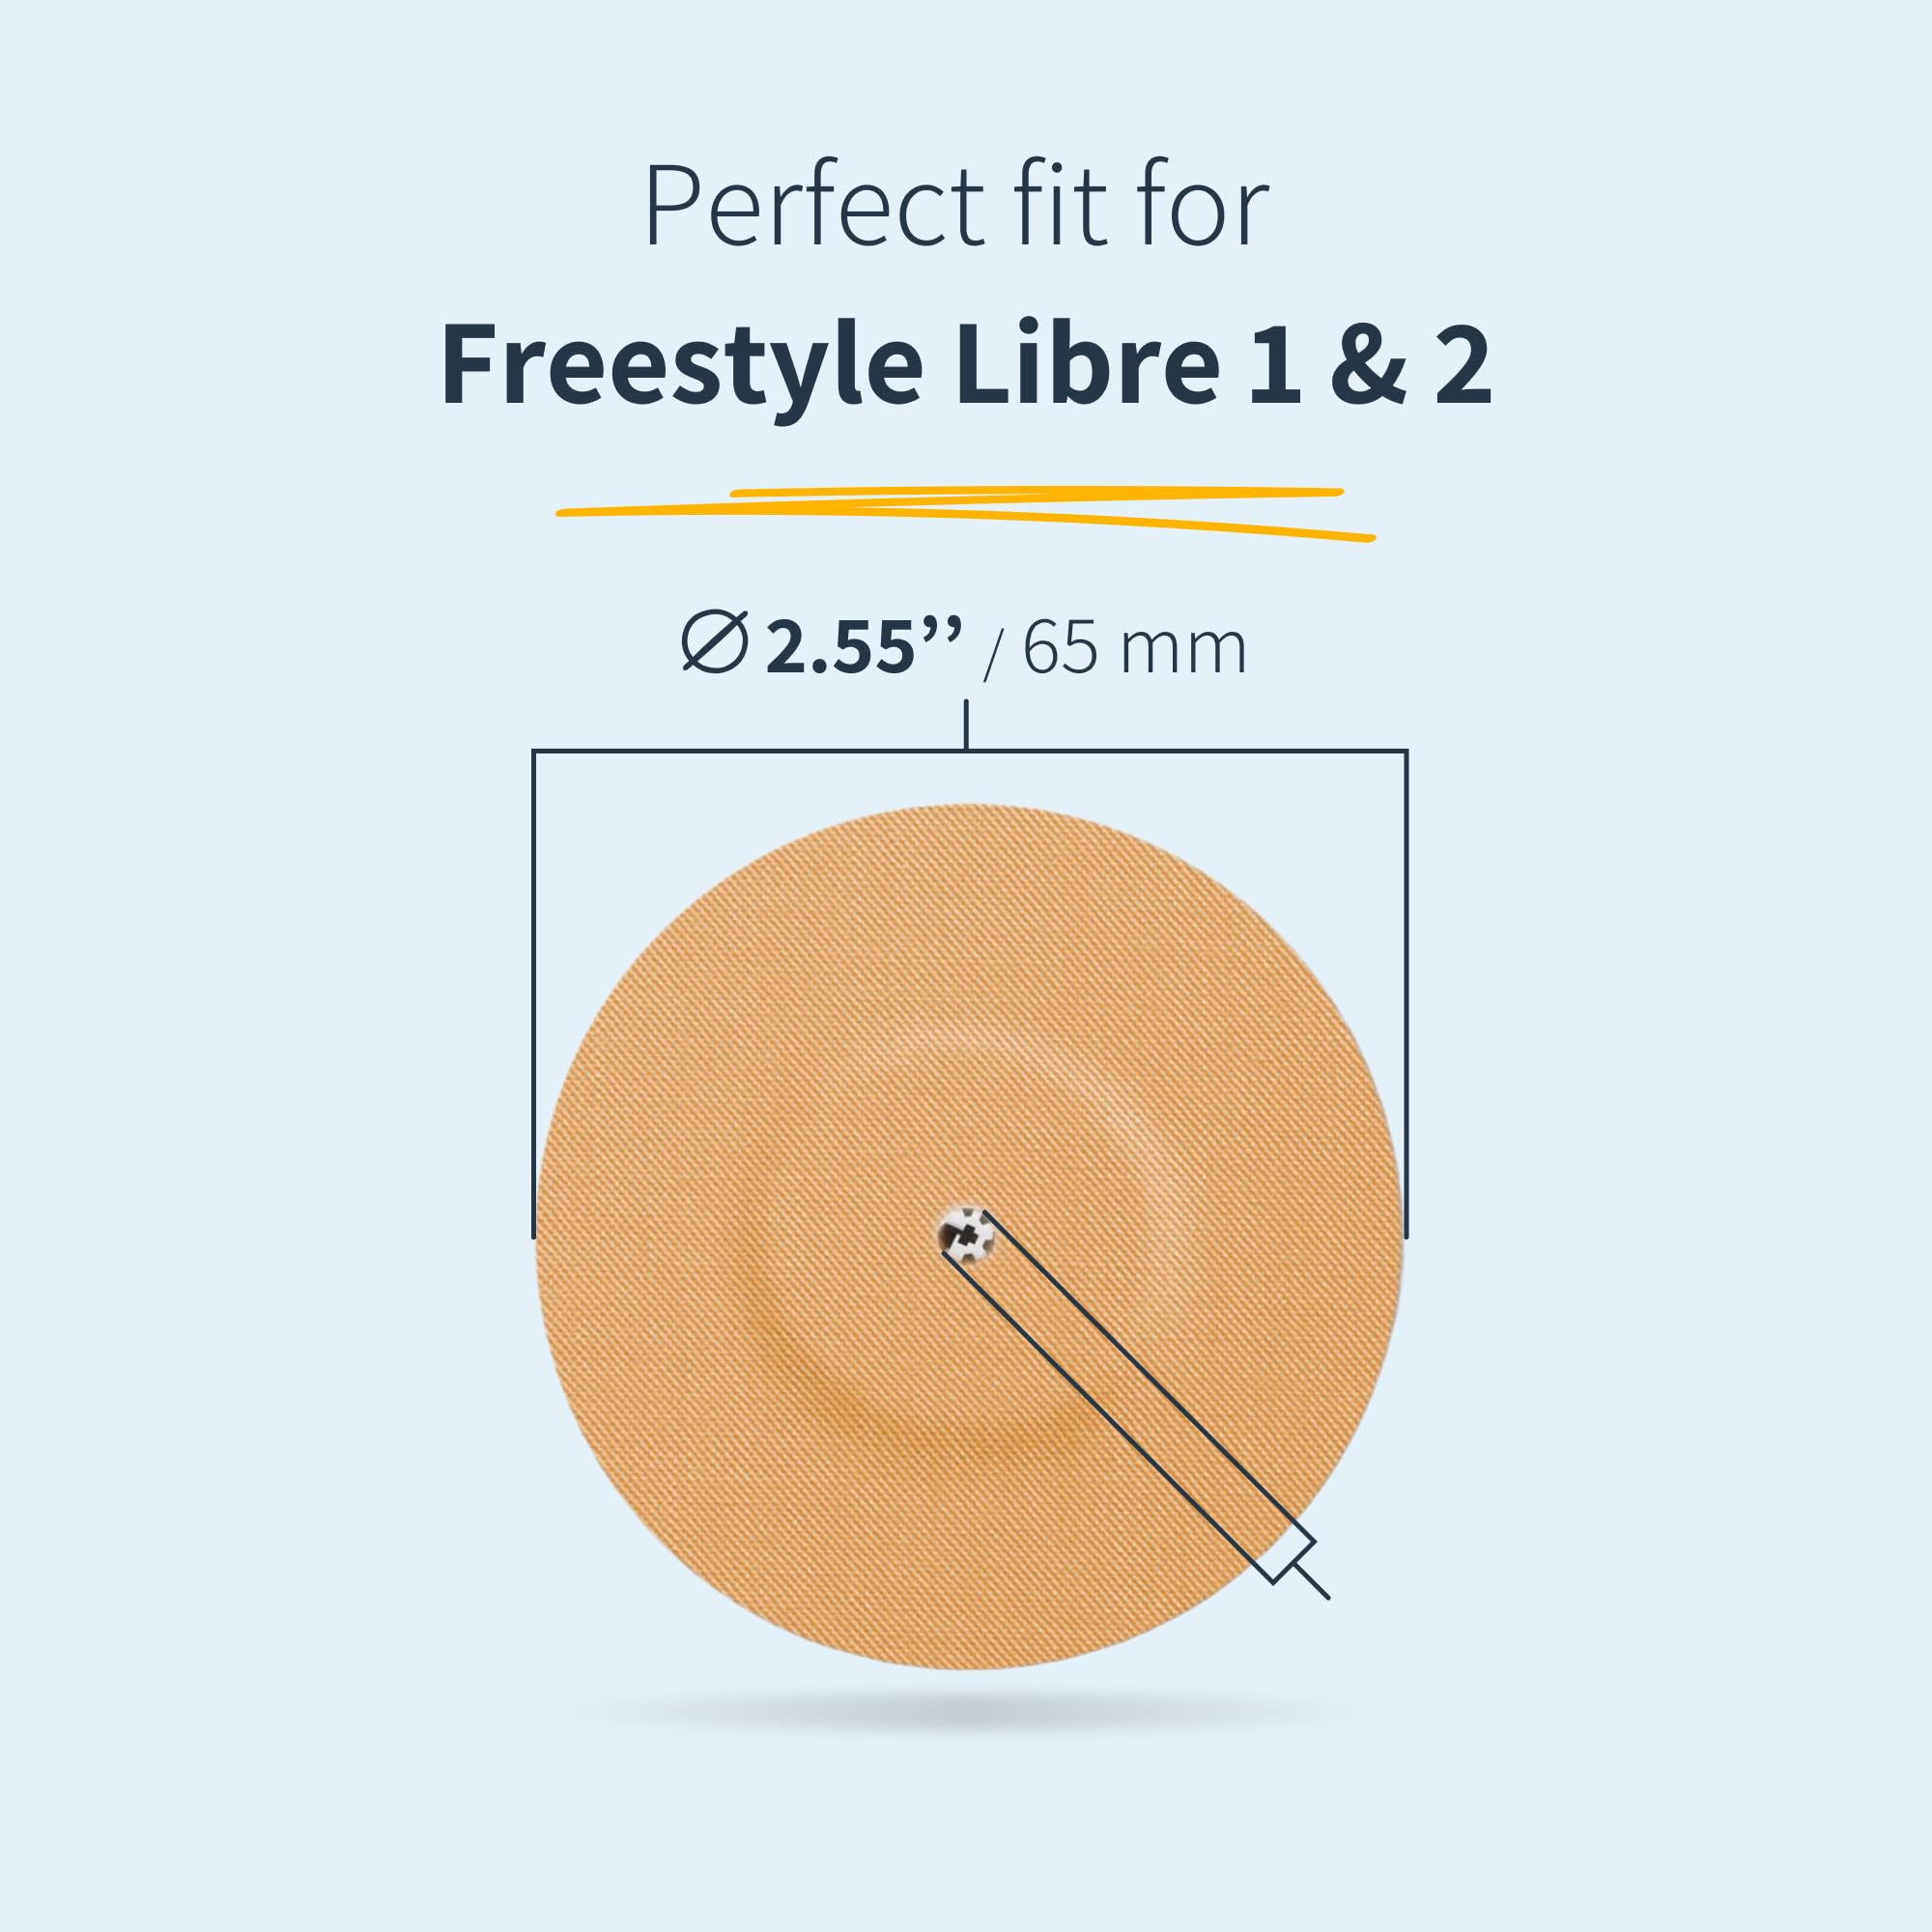The width and height of the screenshot is (1932, 1932).
Task: Click the diameter symbol before 2.55''
Action: 714,642
